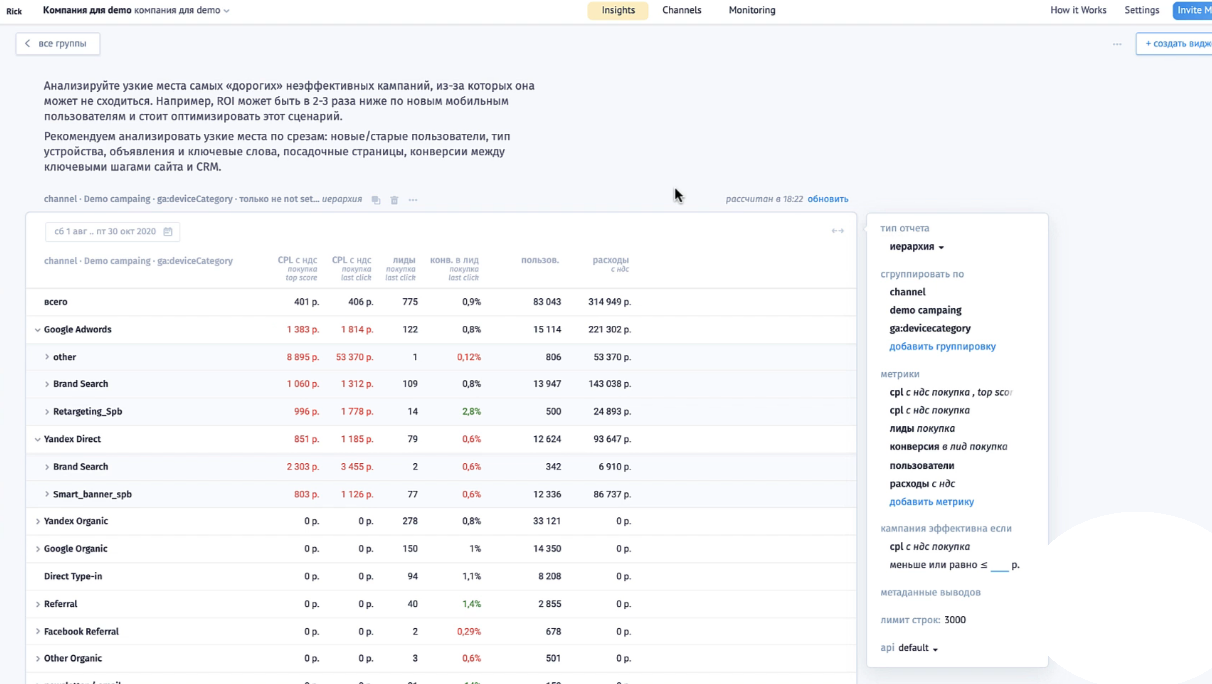The width and height of the screenshot is (1212, 684).
Task: Switch to Monitoring tab
Action: point(752,10)
